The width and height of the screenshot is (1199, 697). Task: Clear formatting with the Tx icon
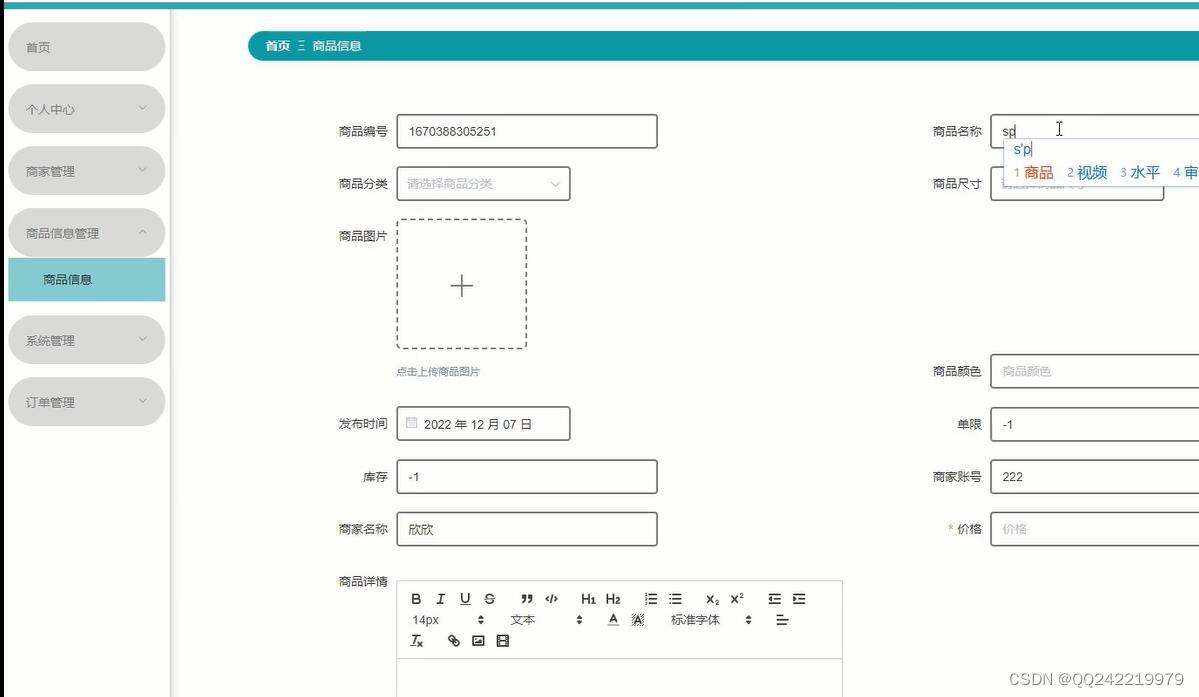[416, 640]
